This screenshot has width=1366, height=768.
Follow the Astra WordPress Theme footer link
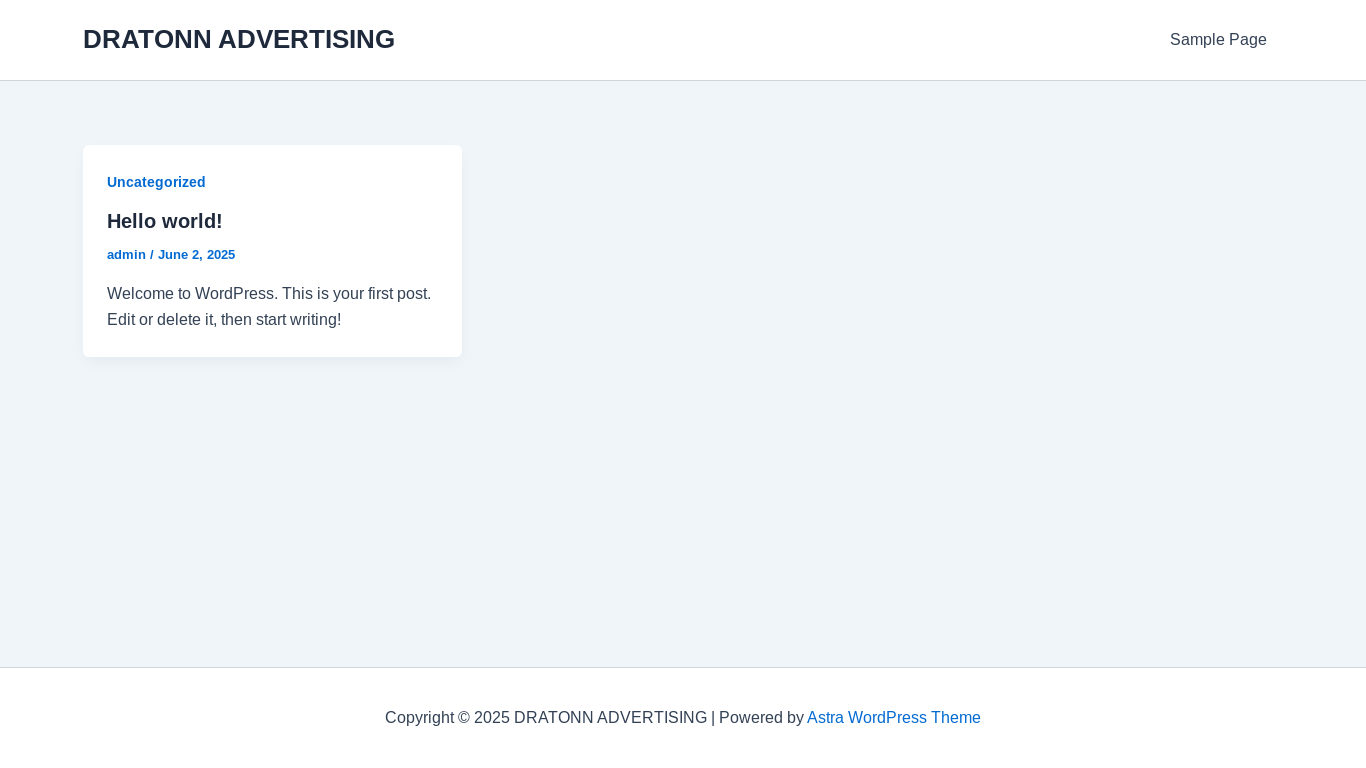[894, 718]
